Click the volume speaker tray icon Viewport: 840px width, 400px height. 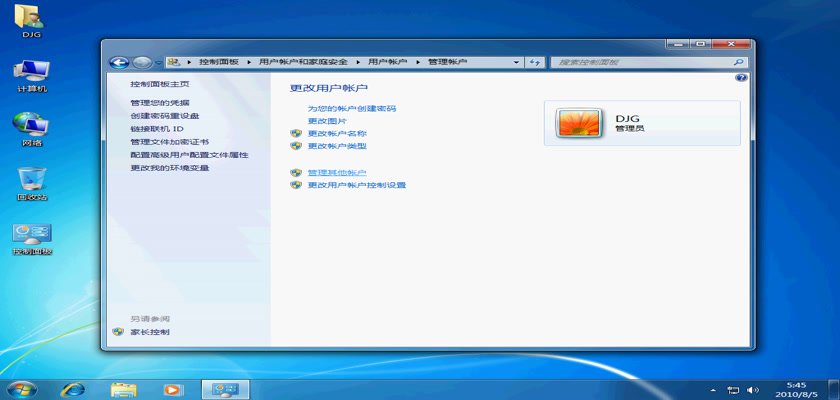click(x=753, y=389)
